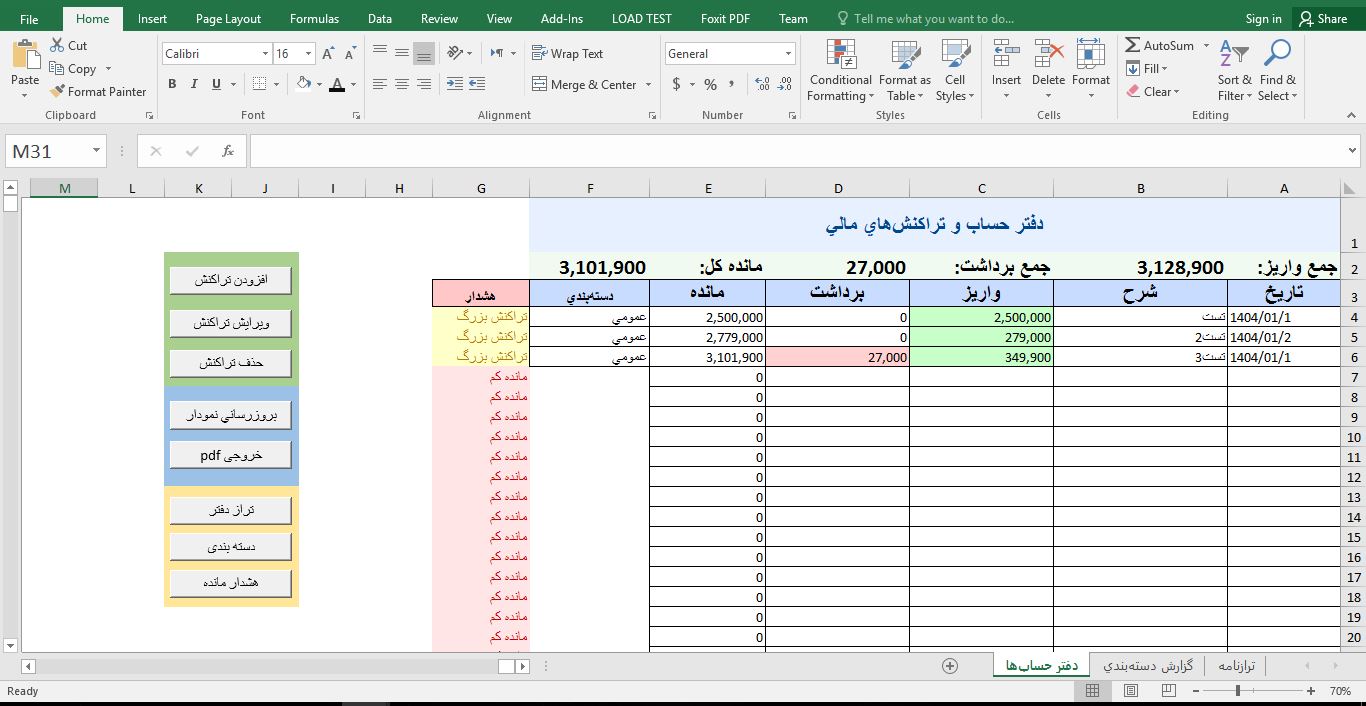The width and height of the screenshot is (1366, 706).
Task: Toggle Italic text formatting
Action: pos(194,85)
